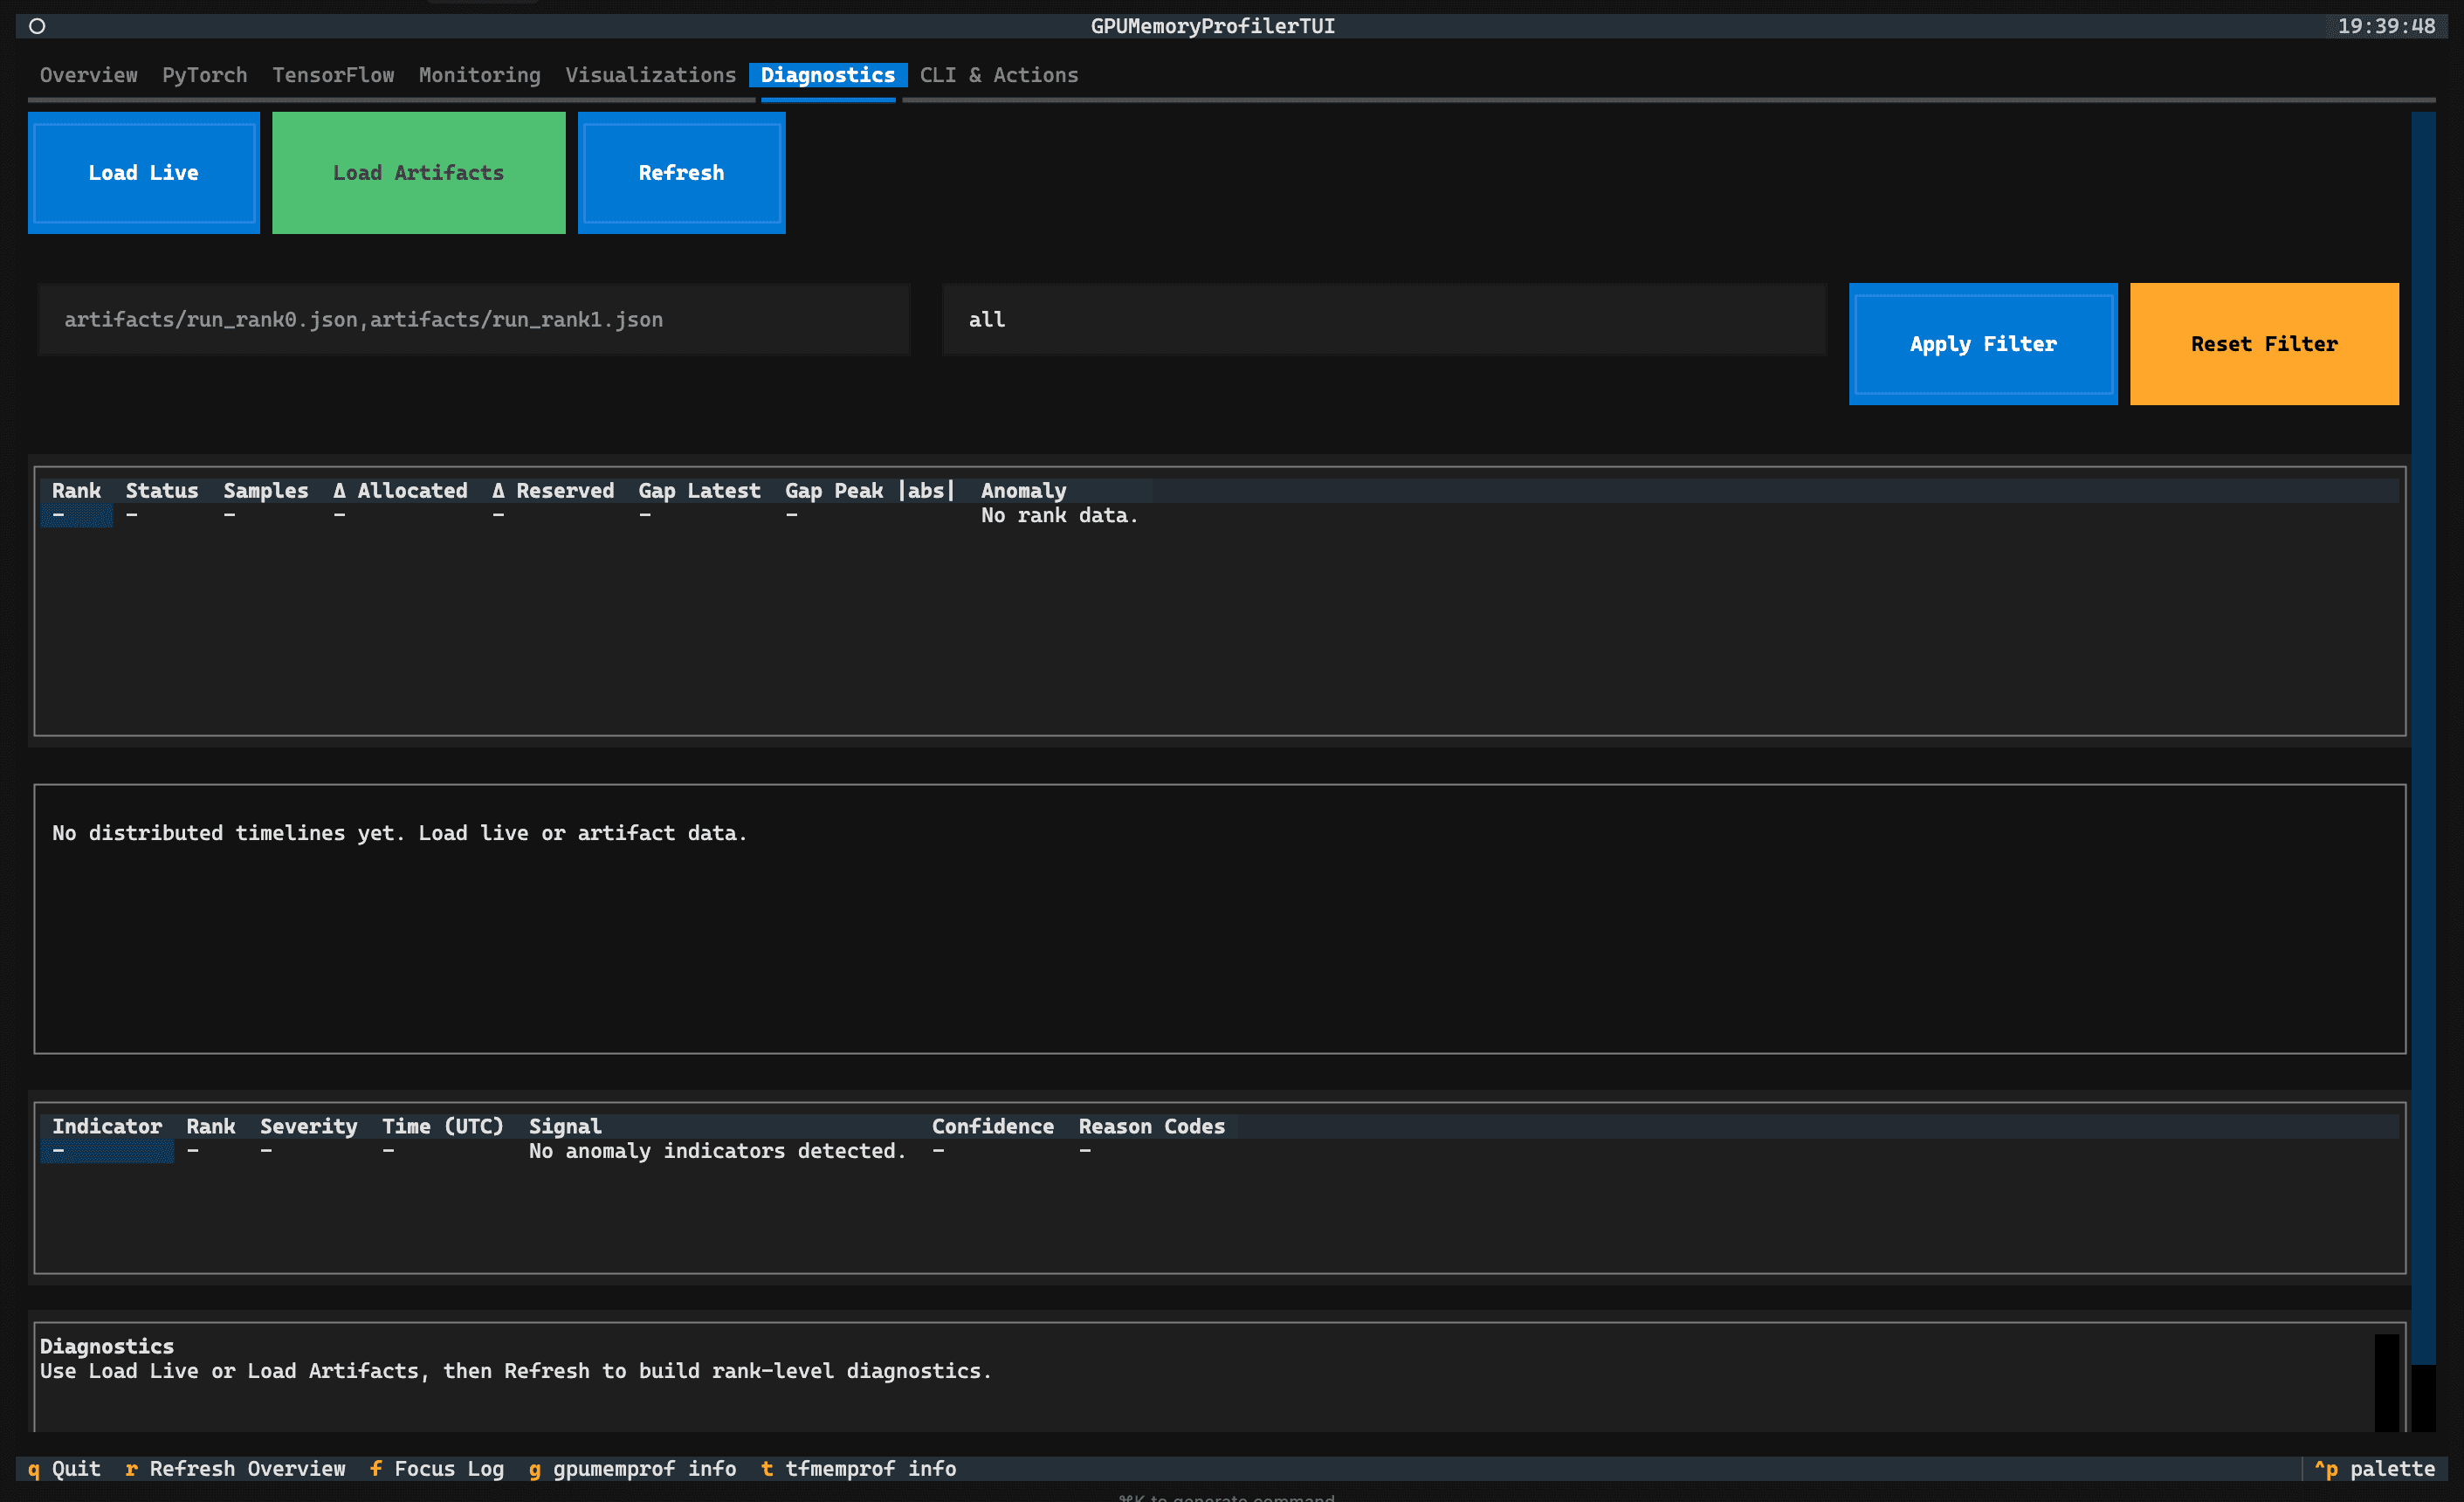Click the artifacts file path input field
The image size is (2464, 1502).
tap(472, 319)
